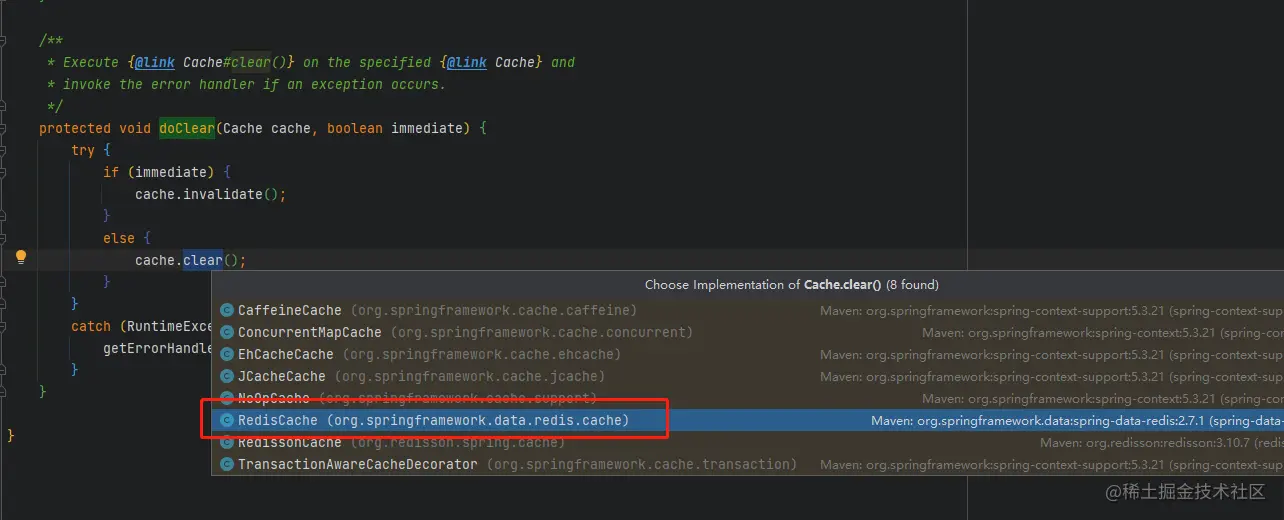Click the class icon beside RedissonCache
1284x520 pixels.
[x=227, y=443]
